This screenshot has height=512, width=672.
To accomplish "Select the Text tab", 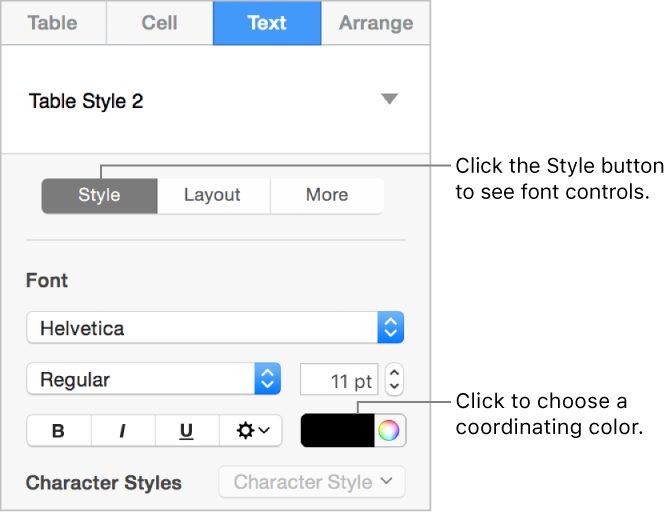I will [x=267, y=23].
